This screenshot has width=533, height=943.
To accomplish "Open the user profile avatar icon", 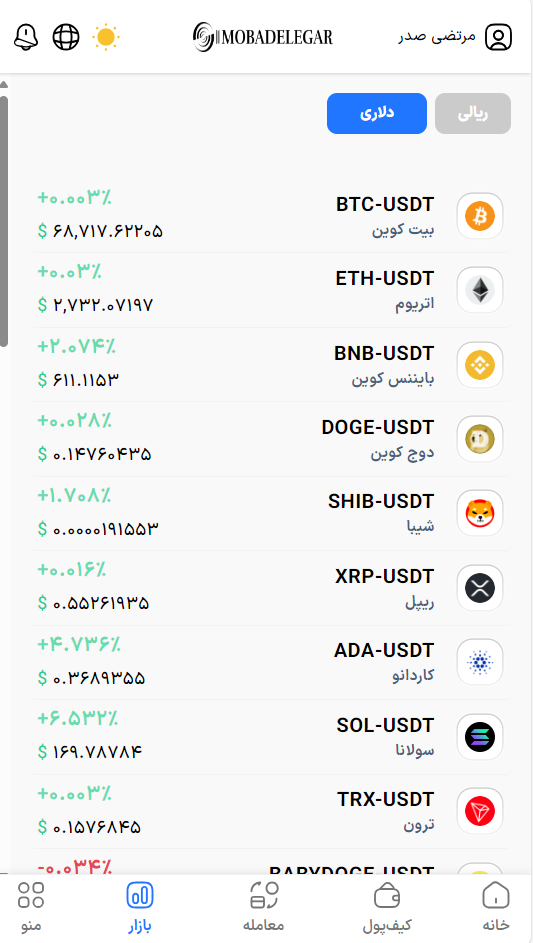I will pyautogui.click(x=498, y=37).
